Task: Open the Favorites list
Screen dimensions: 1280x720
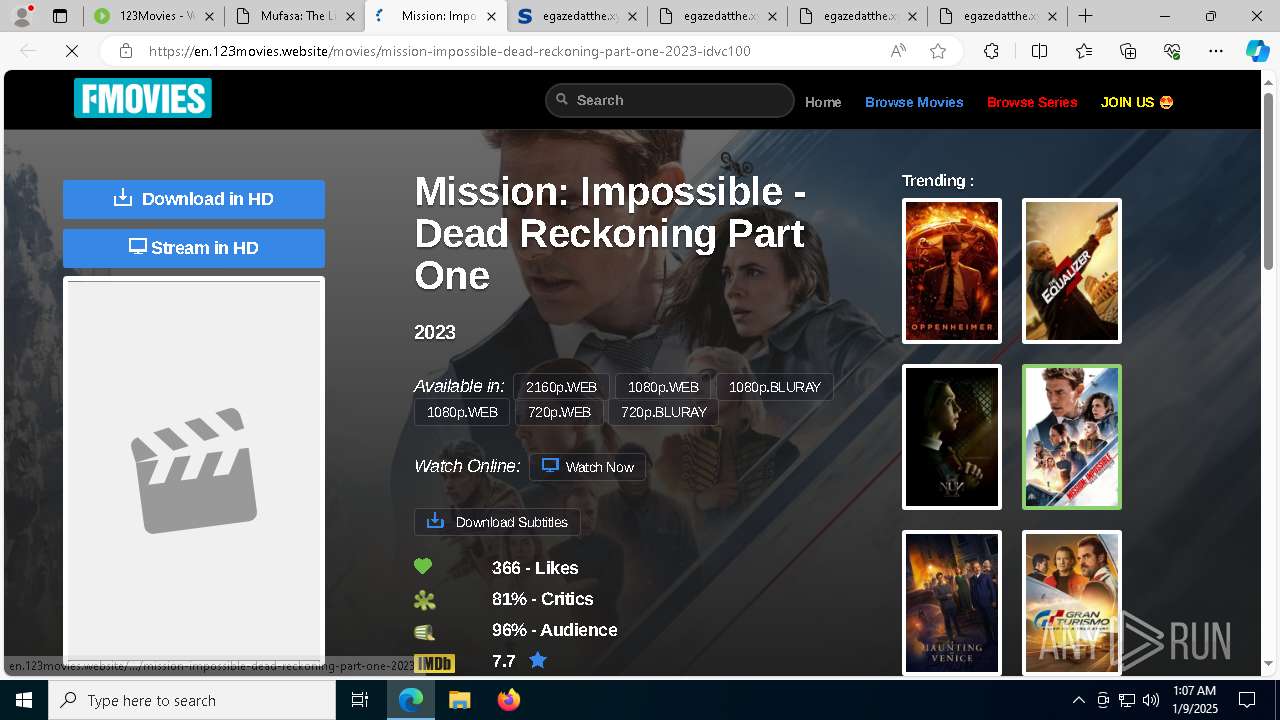Action: [1084, 51]
